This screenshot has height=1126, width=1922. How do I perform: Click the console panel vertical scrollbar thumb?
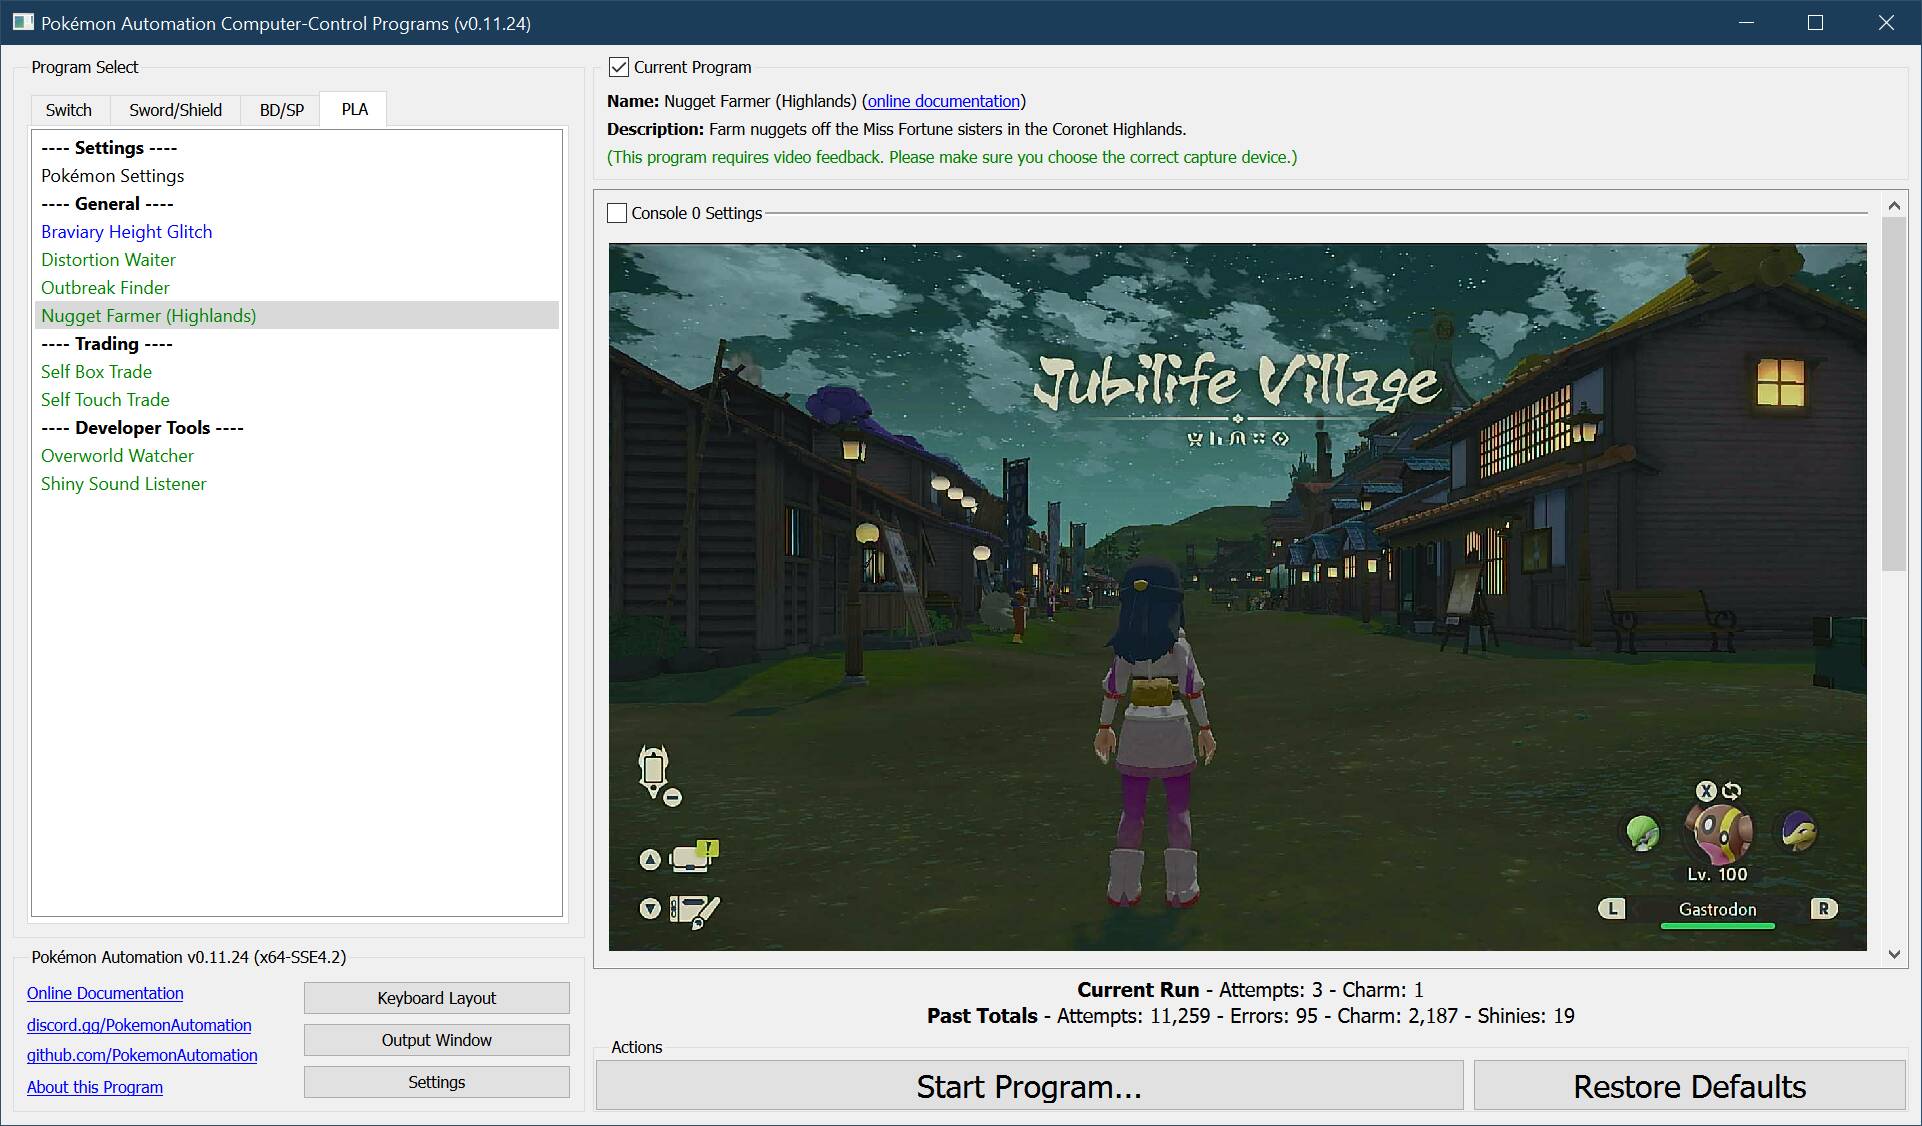click(1893, 395)
